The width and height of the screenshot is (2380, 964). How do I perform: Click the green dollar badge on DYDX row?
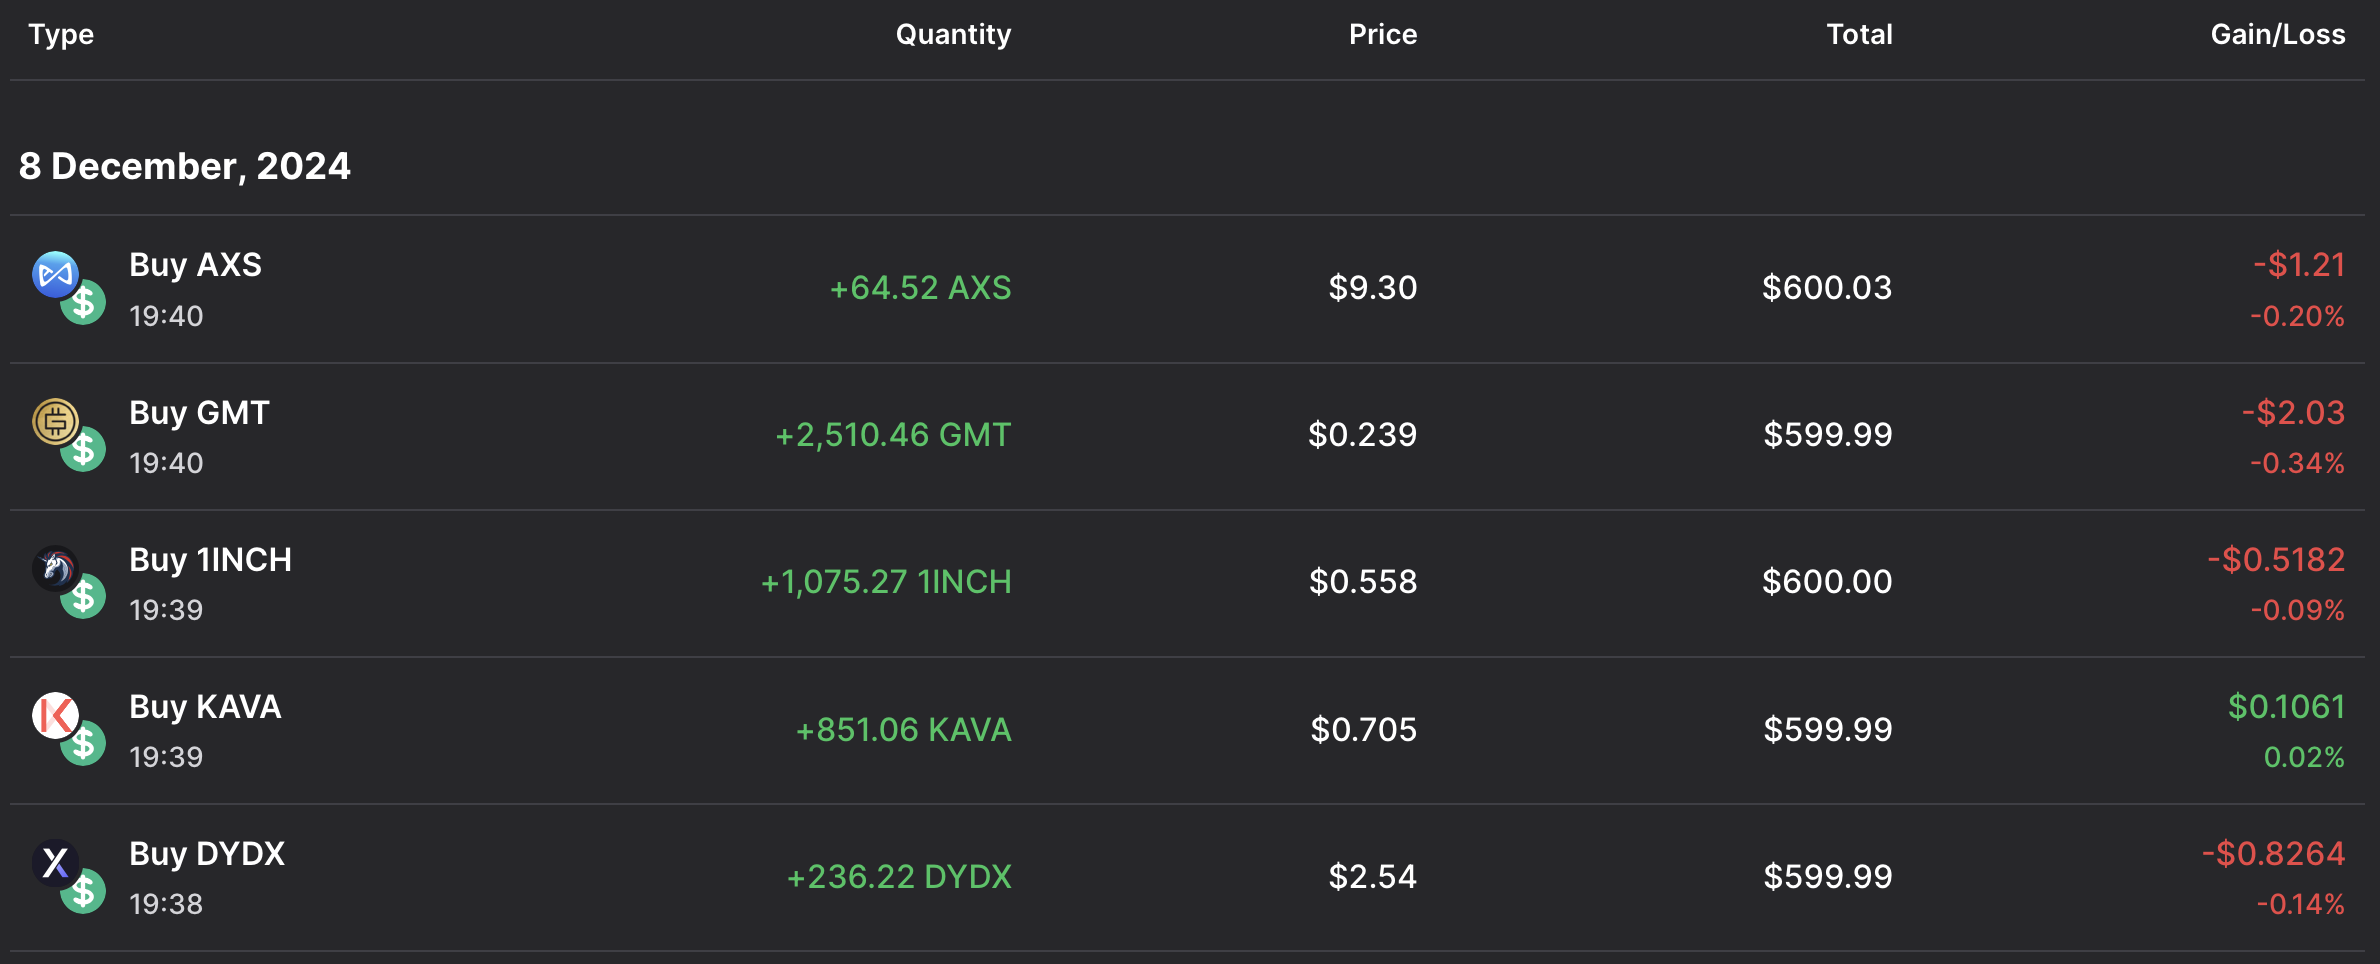(84, 891)
